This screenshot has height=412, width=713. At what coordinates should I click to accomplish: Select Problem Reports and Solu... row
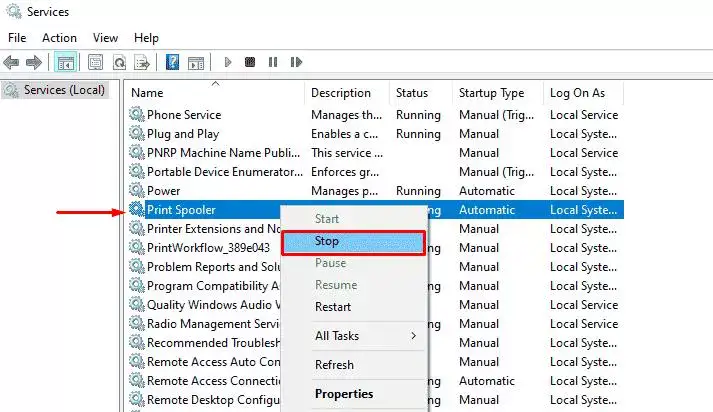coord(376,267)
